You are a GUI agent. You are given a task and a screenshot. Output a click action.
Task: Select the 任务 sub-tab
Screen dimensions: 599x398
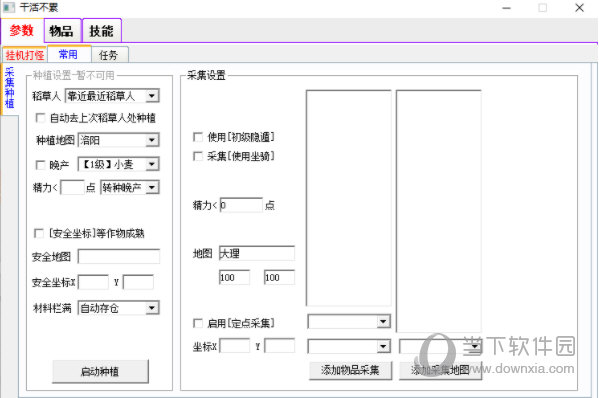109,55
